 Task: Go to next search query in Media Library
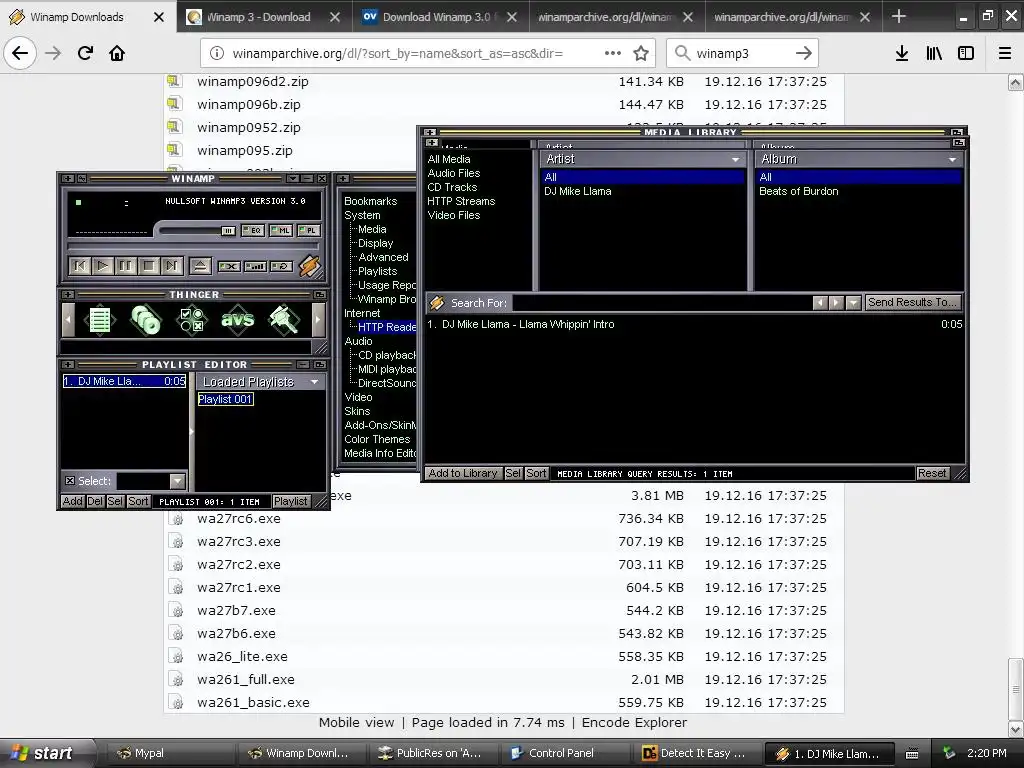(836, 302)
